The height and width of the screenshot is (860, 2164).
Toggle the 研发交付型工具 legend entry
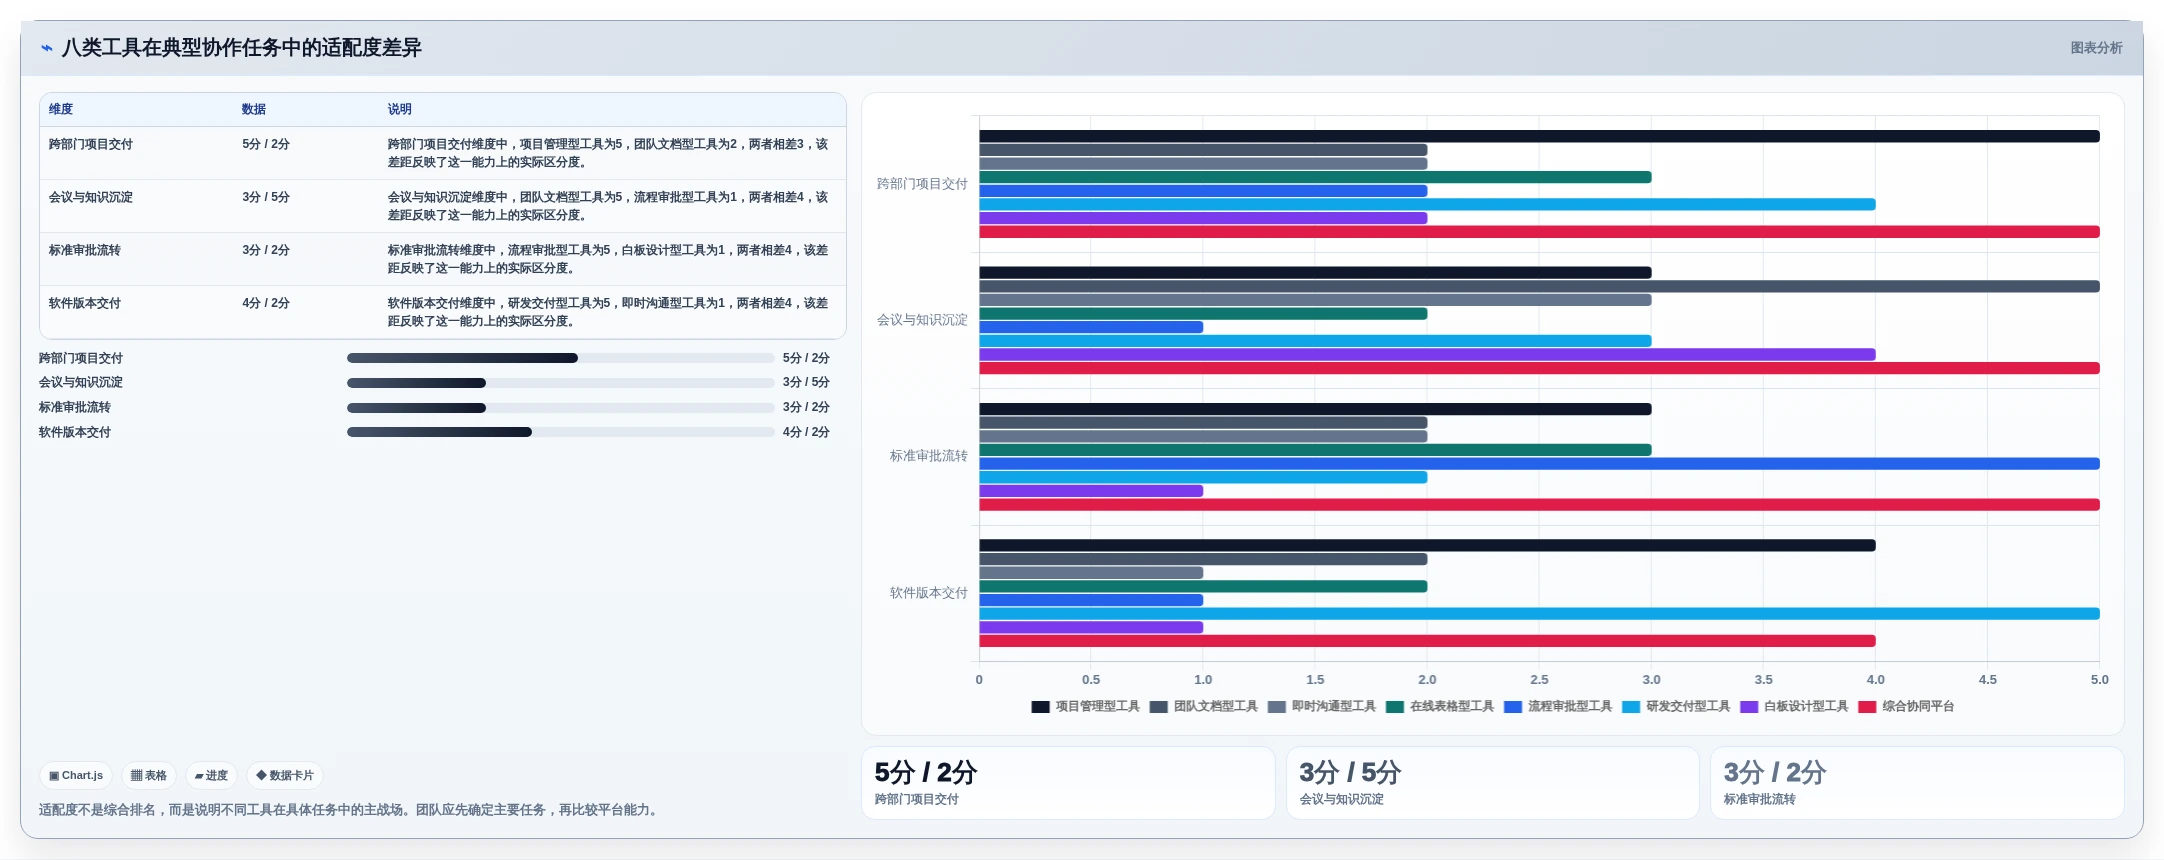[x=1676, y=707]
